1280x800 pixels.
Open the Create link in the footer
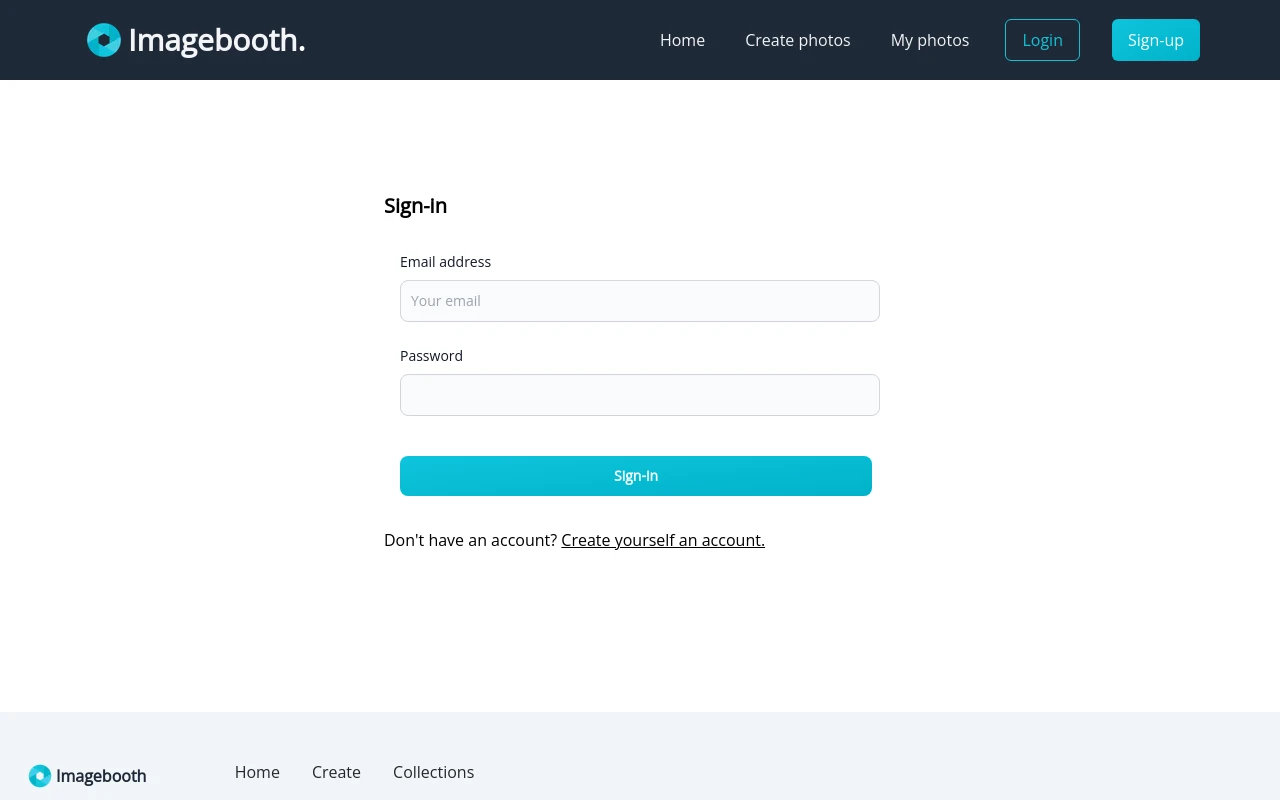pos(336,772)
